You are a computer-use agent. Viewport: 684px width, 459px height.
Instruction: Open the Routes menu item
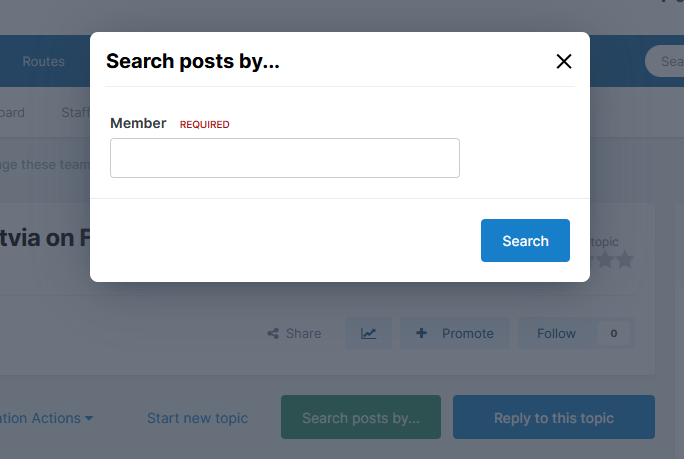coord(43,61)
